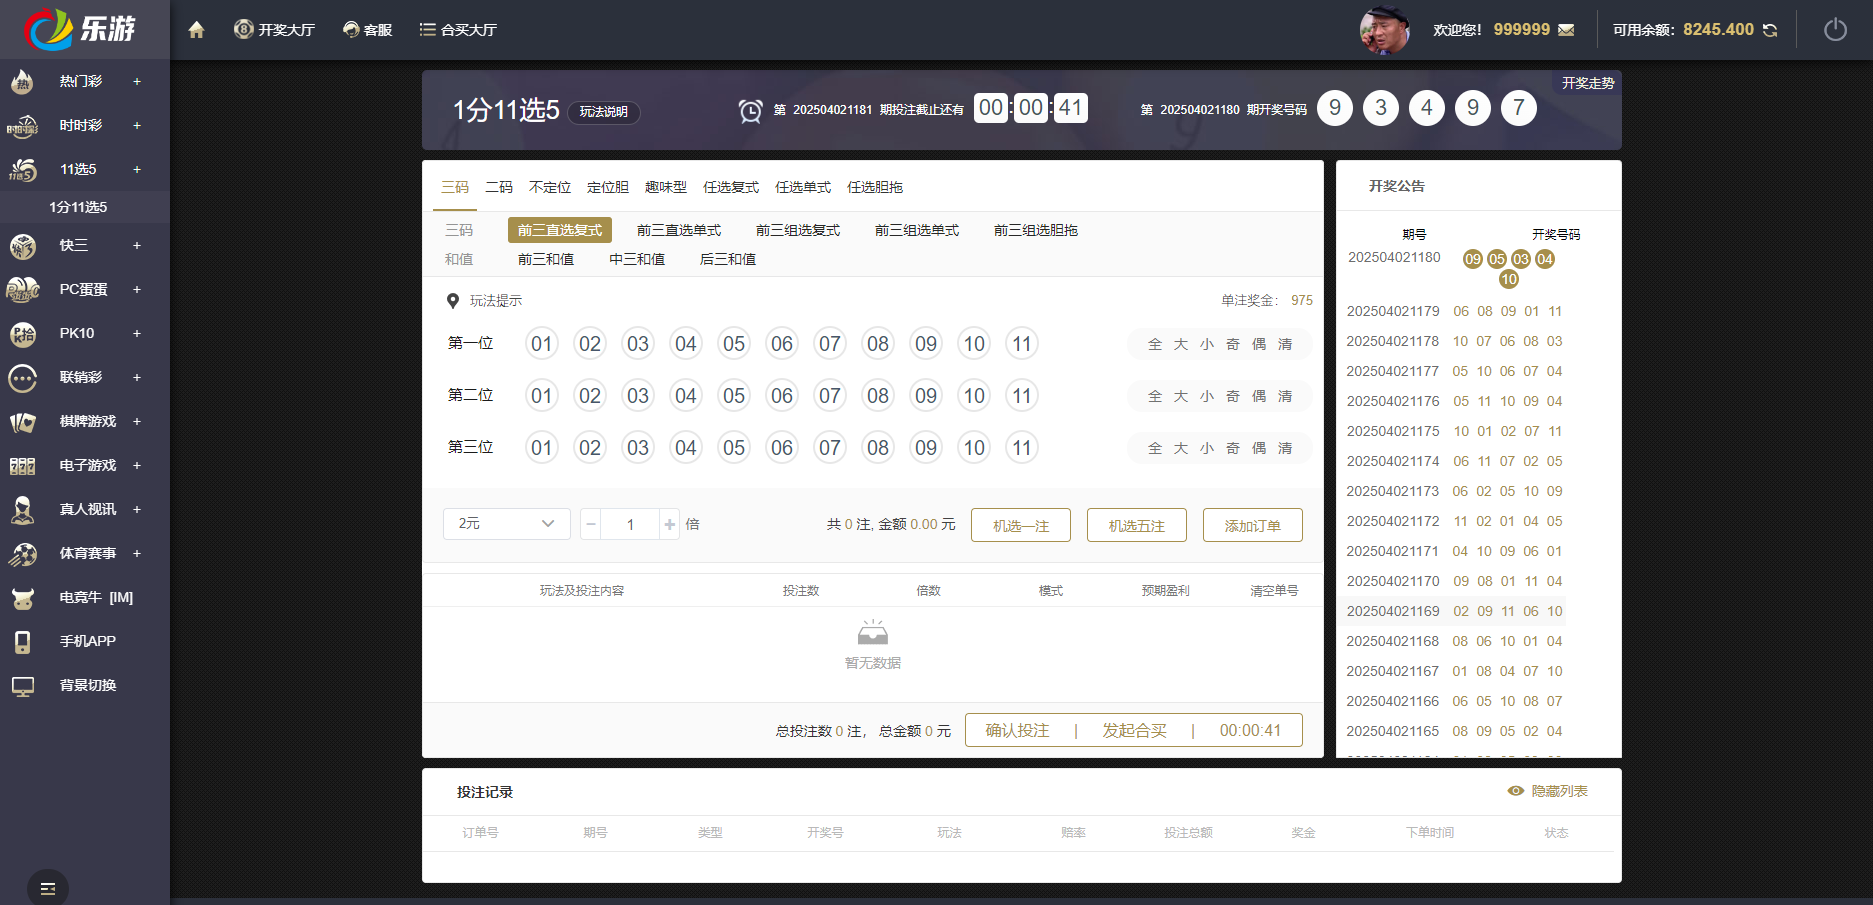The height and width of the screenshot is (905, 1873).
Task: Open the 2元 amount mode dropdown
Action: (x=506, y=523)
